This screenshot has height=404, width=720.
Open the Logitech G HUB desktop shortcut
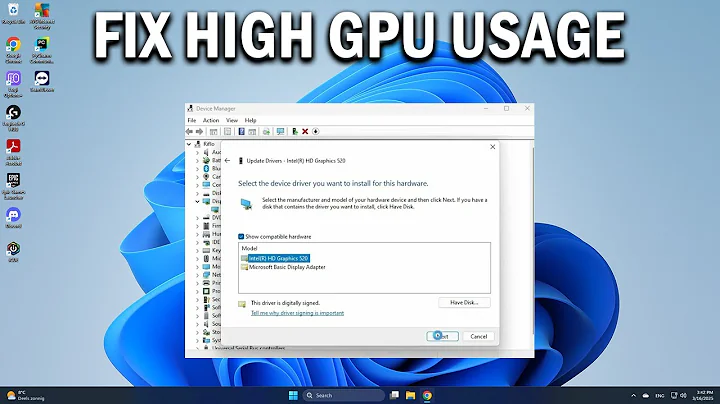pos(13,118)
